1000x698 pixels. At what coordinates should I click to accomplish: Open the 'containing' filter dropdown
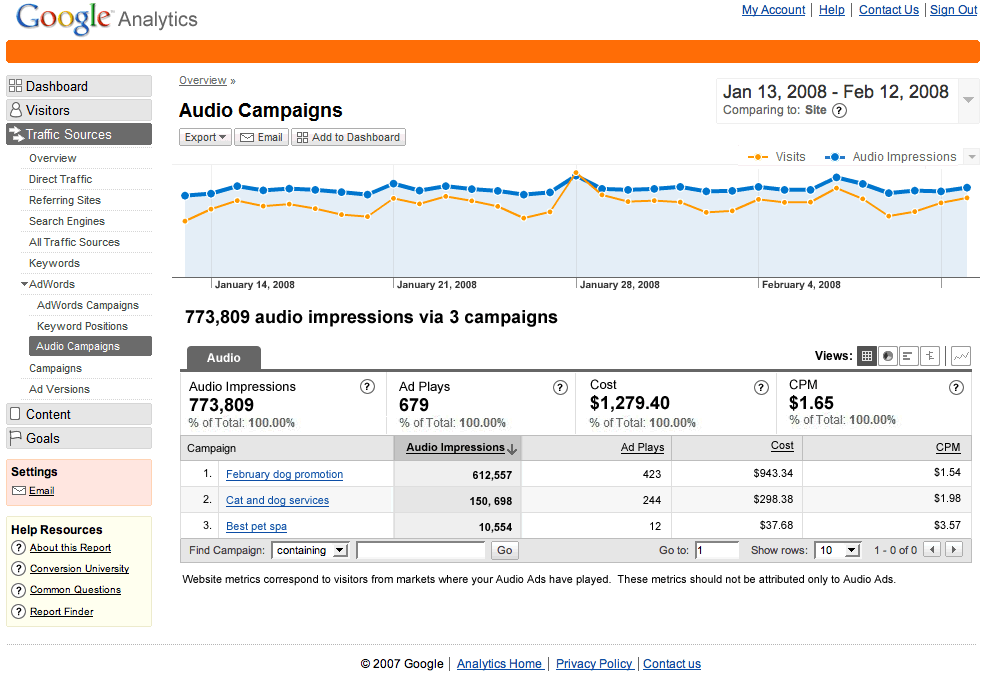coord(311,550)
